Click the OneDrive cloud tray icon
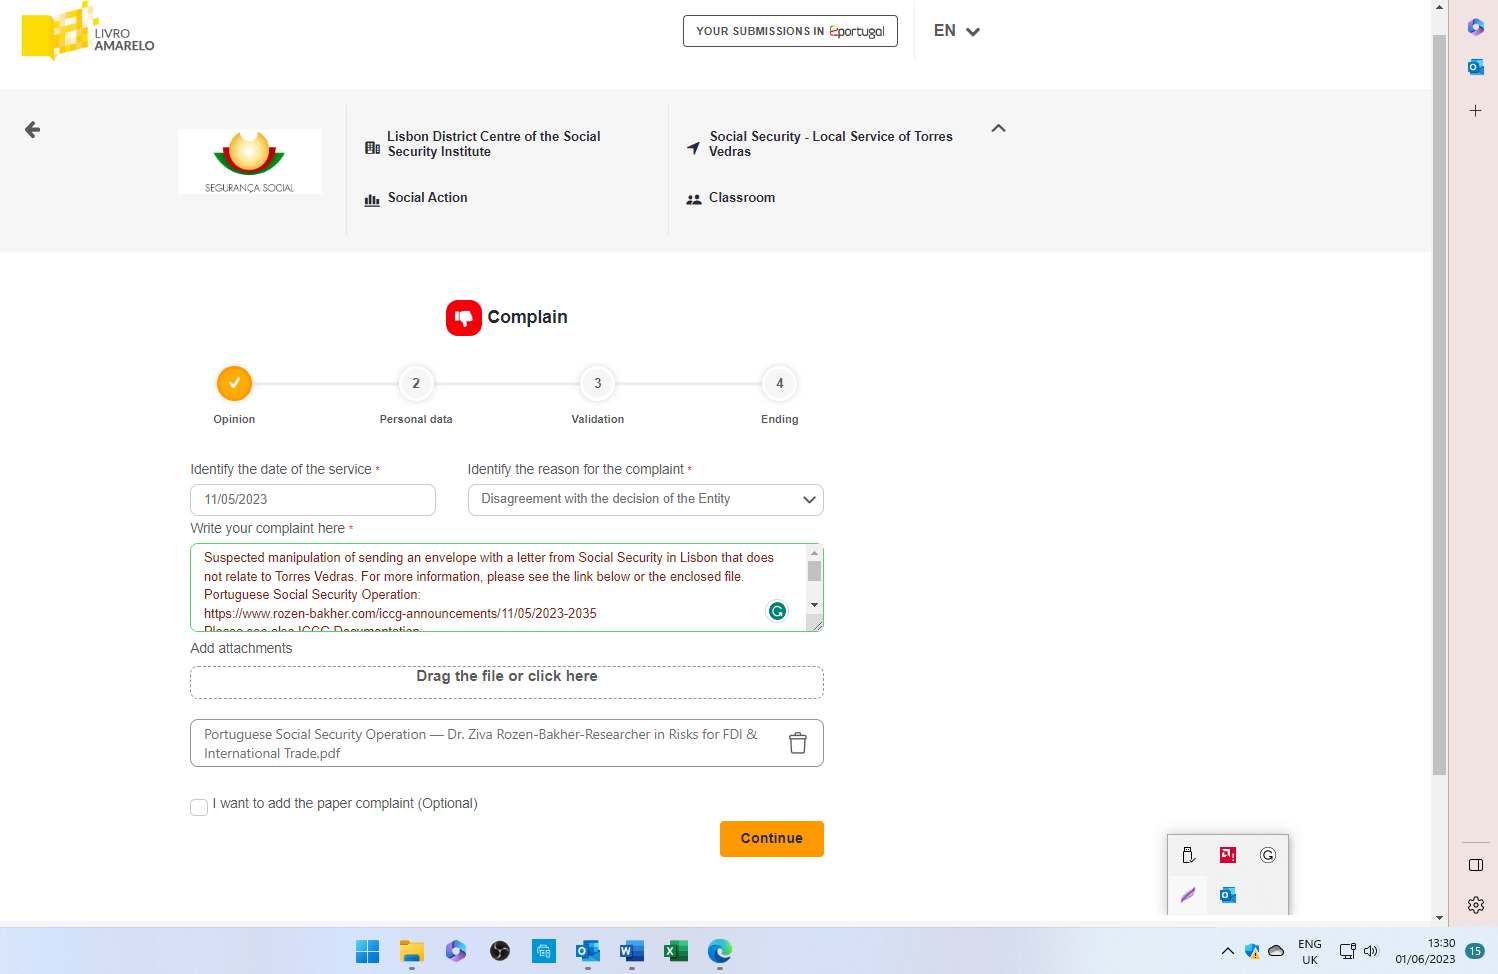This screenshot has width=1498, height=974. [1276, 951]
